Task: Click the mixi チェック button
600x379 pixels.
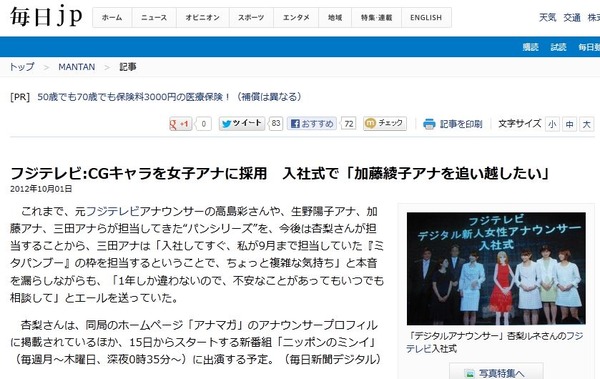Action: pos(385,123)
